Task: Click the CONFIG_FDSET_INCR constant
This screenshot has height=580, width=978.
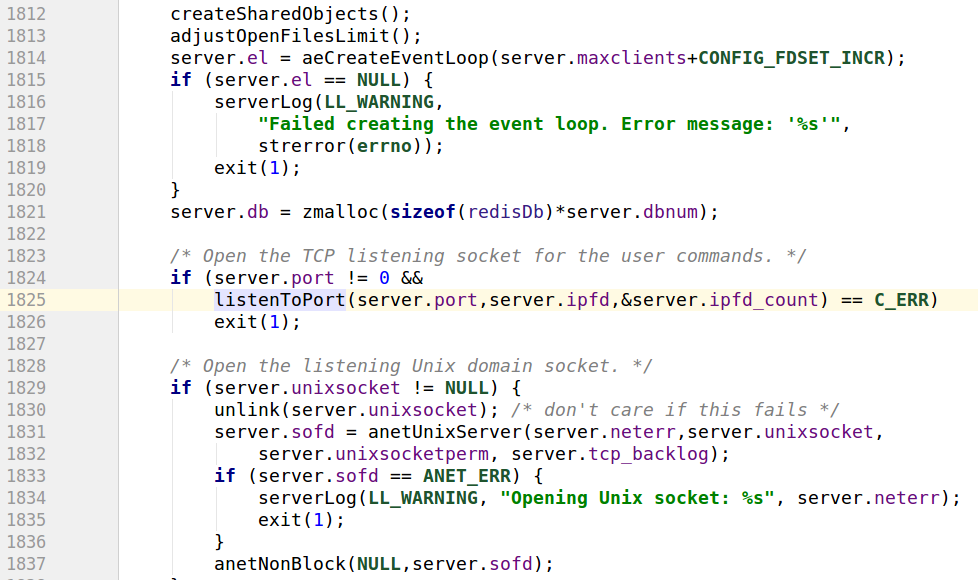Action: 792,58
